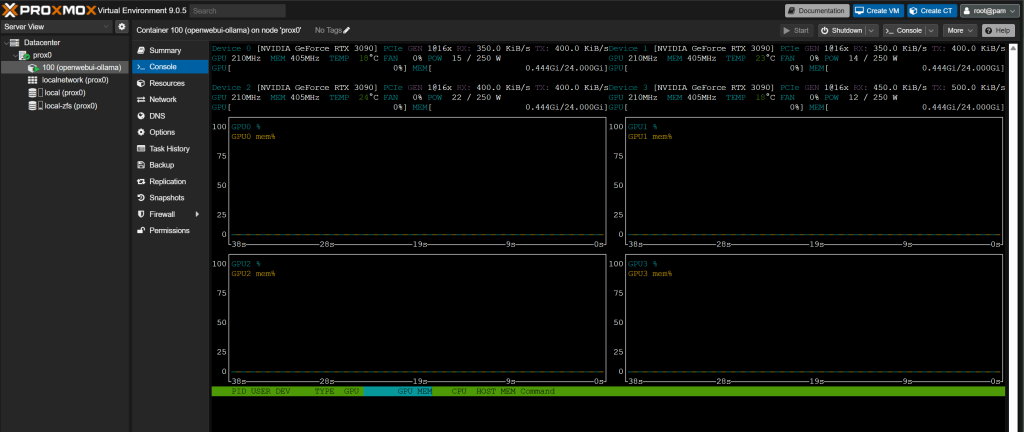Click the Proxmox logo

(x=48, y=10)
